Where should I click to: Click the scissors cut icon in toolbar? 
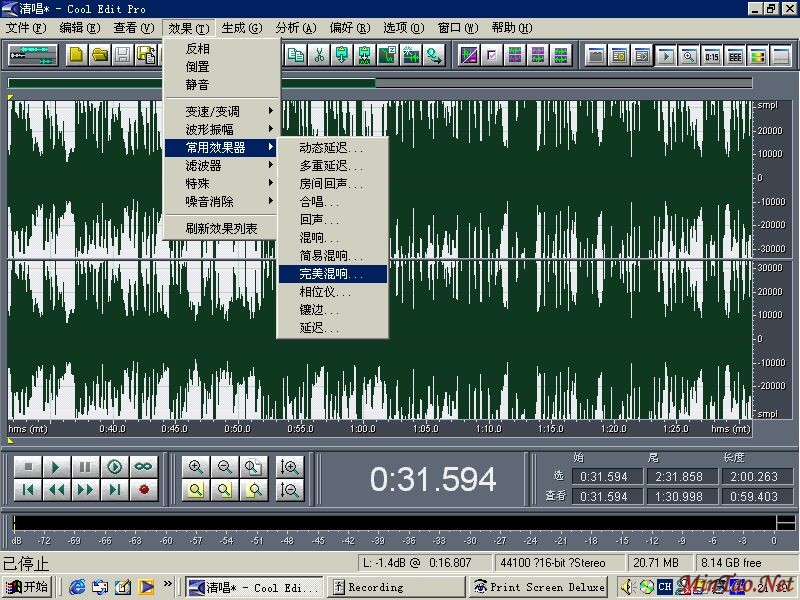pyautogui.click(x=319, y=55)
